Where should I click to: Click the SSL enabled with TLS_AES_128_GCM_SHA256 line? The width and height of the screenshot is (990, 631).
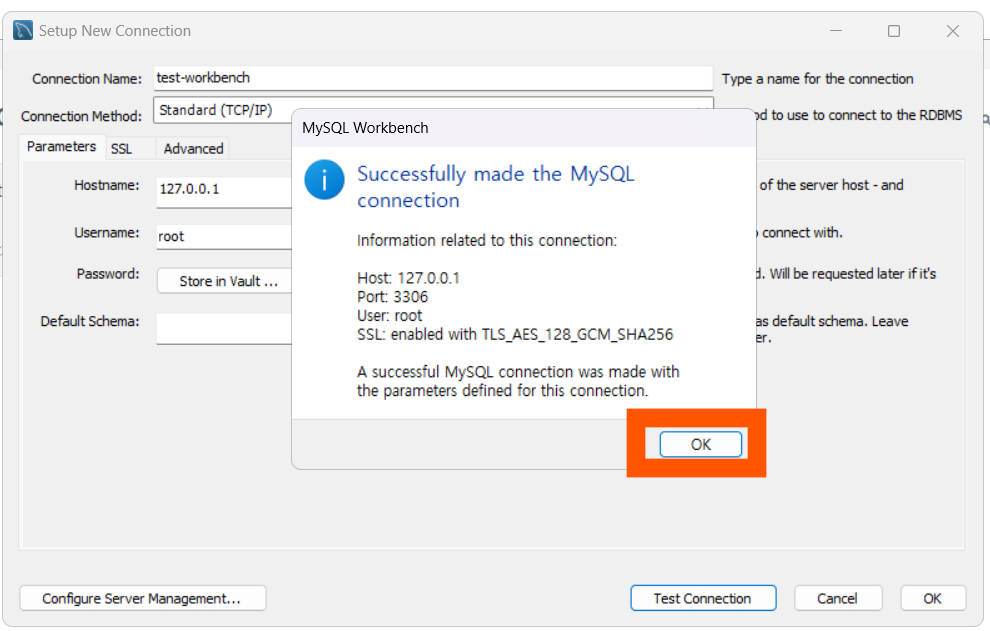click(x=515, y=334)
